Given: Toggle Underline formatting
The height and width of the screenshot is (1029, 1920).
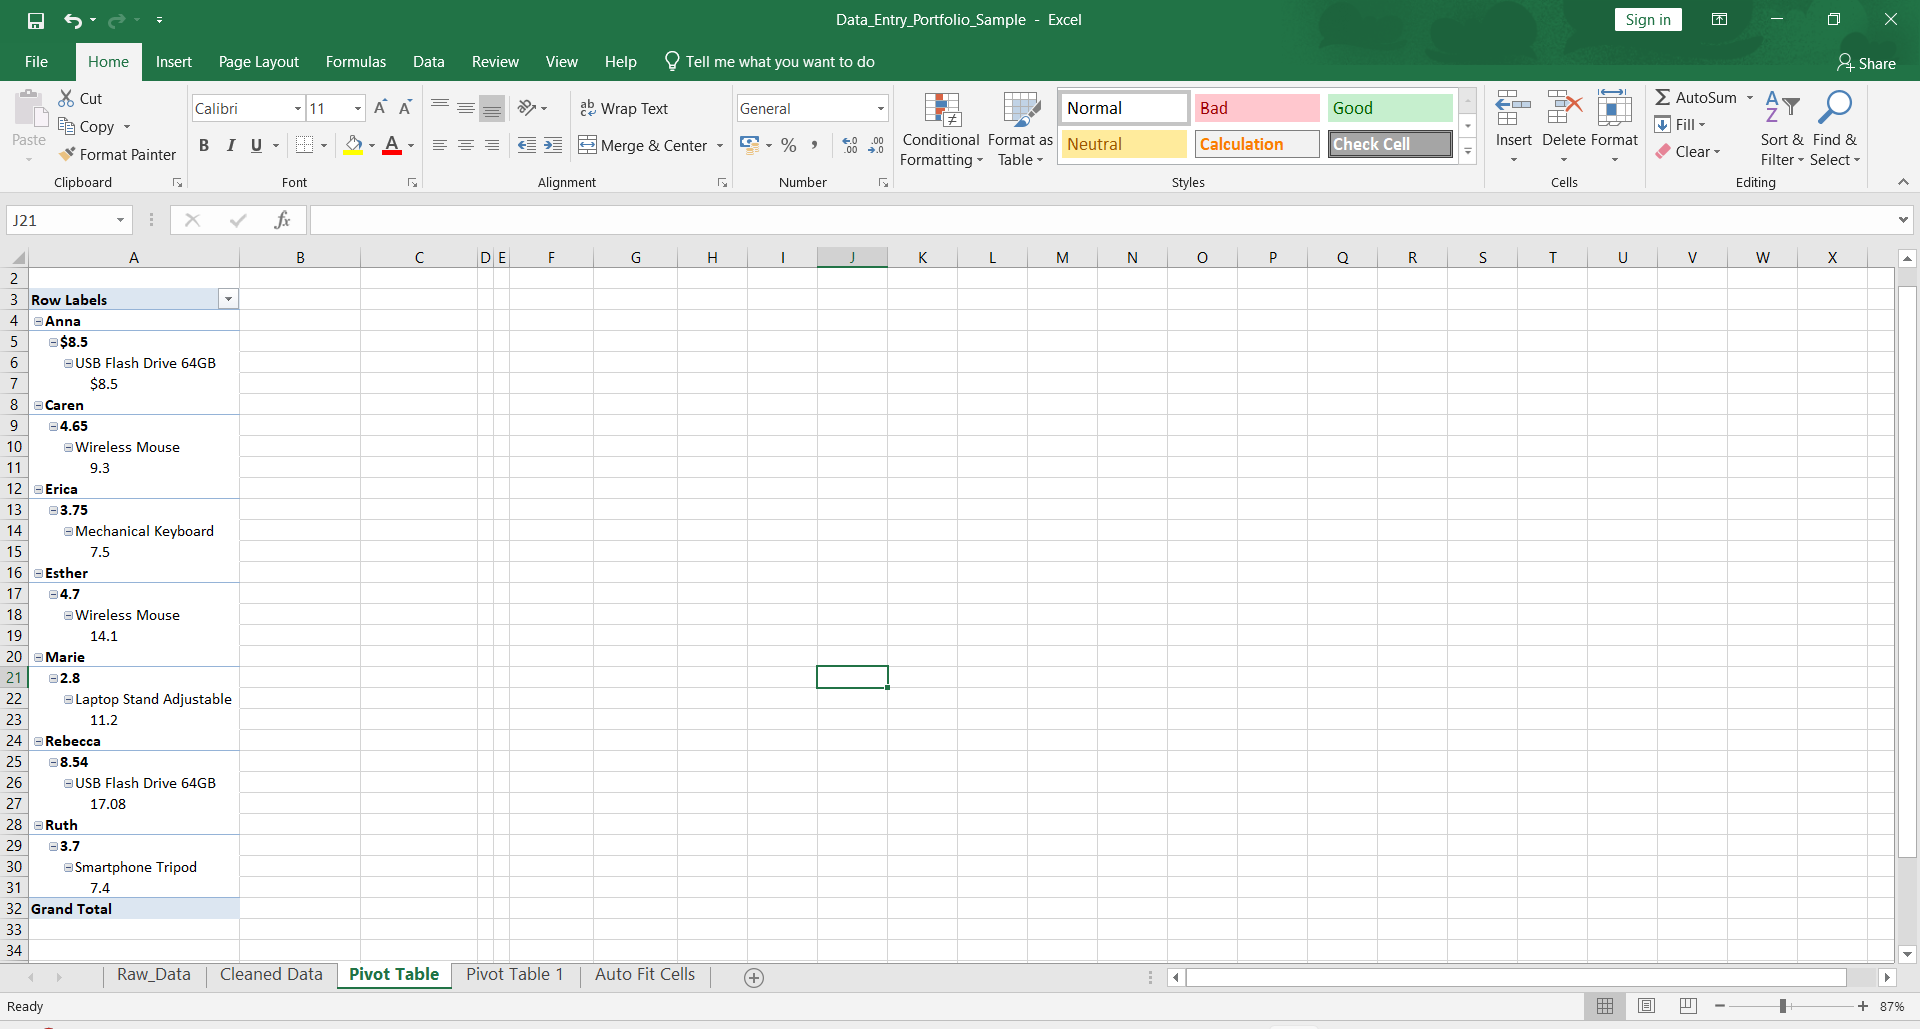Looking at the screenshot, I should 256,145.
